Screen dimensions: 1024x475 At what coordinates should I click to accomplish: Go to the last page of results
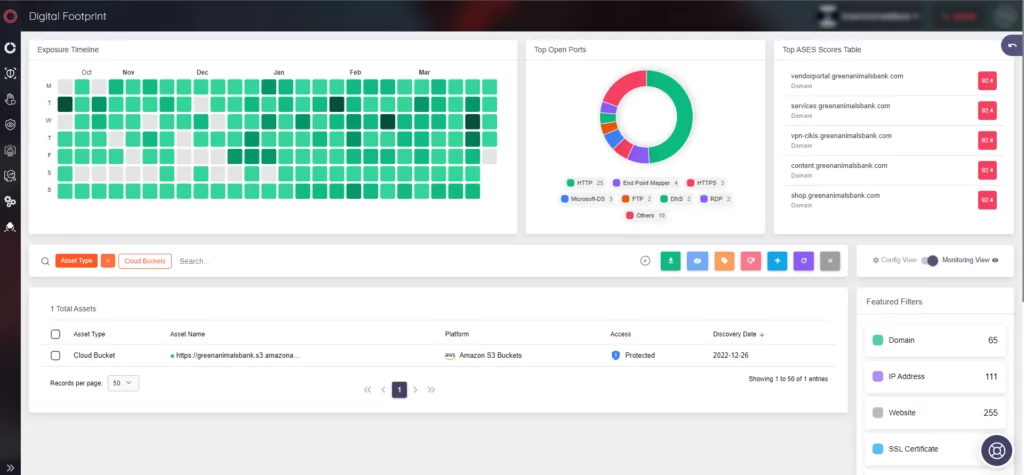pyautogui.click(x=432, y=390)
